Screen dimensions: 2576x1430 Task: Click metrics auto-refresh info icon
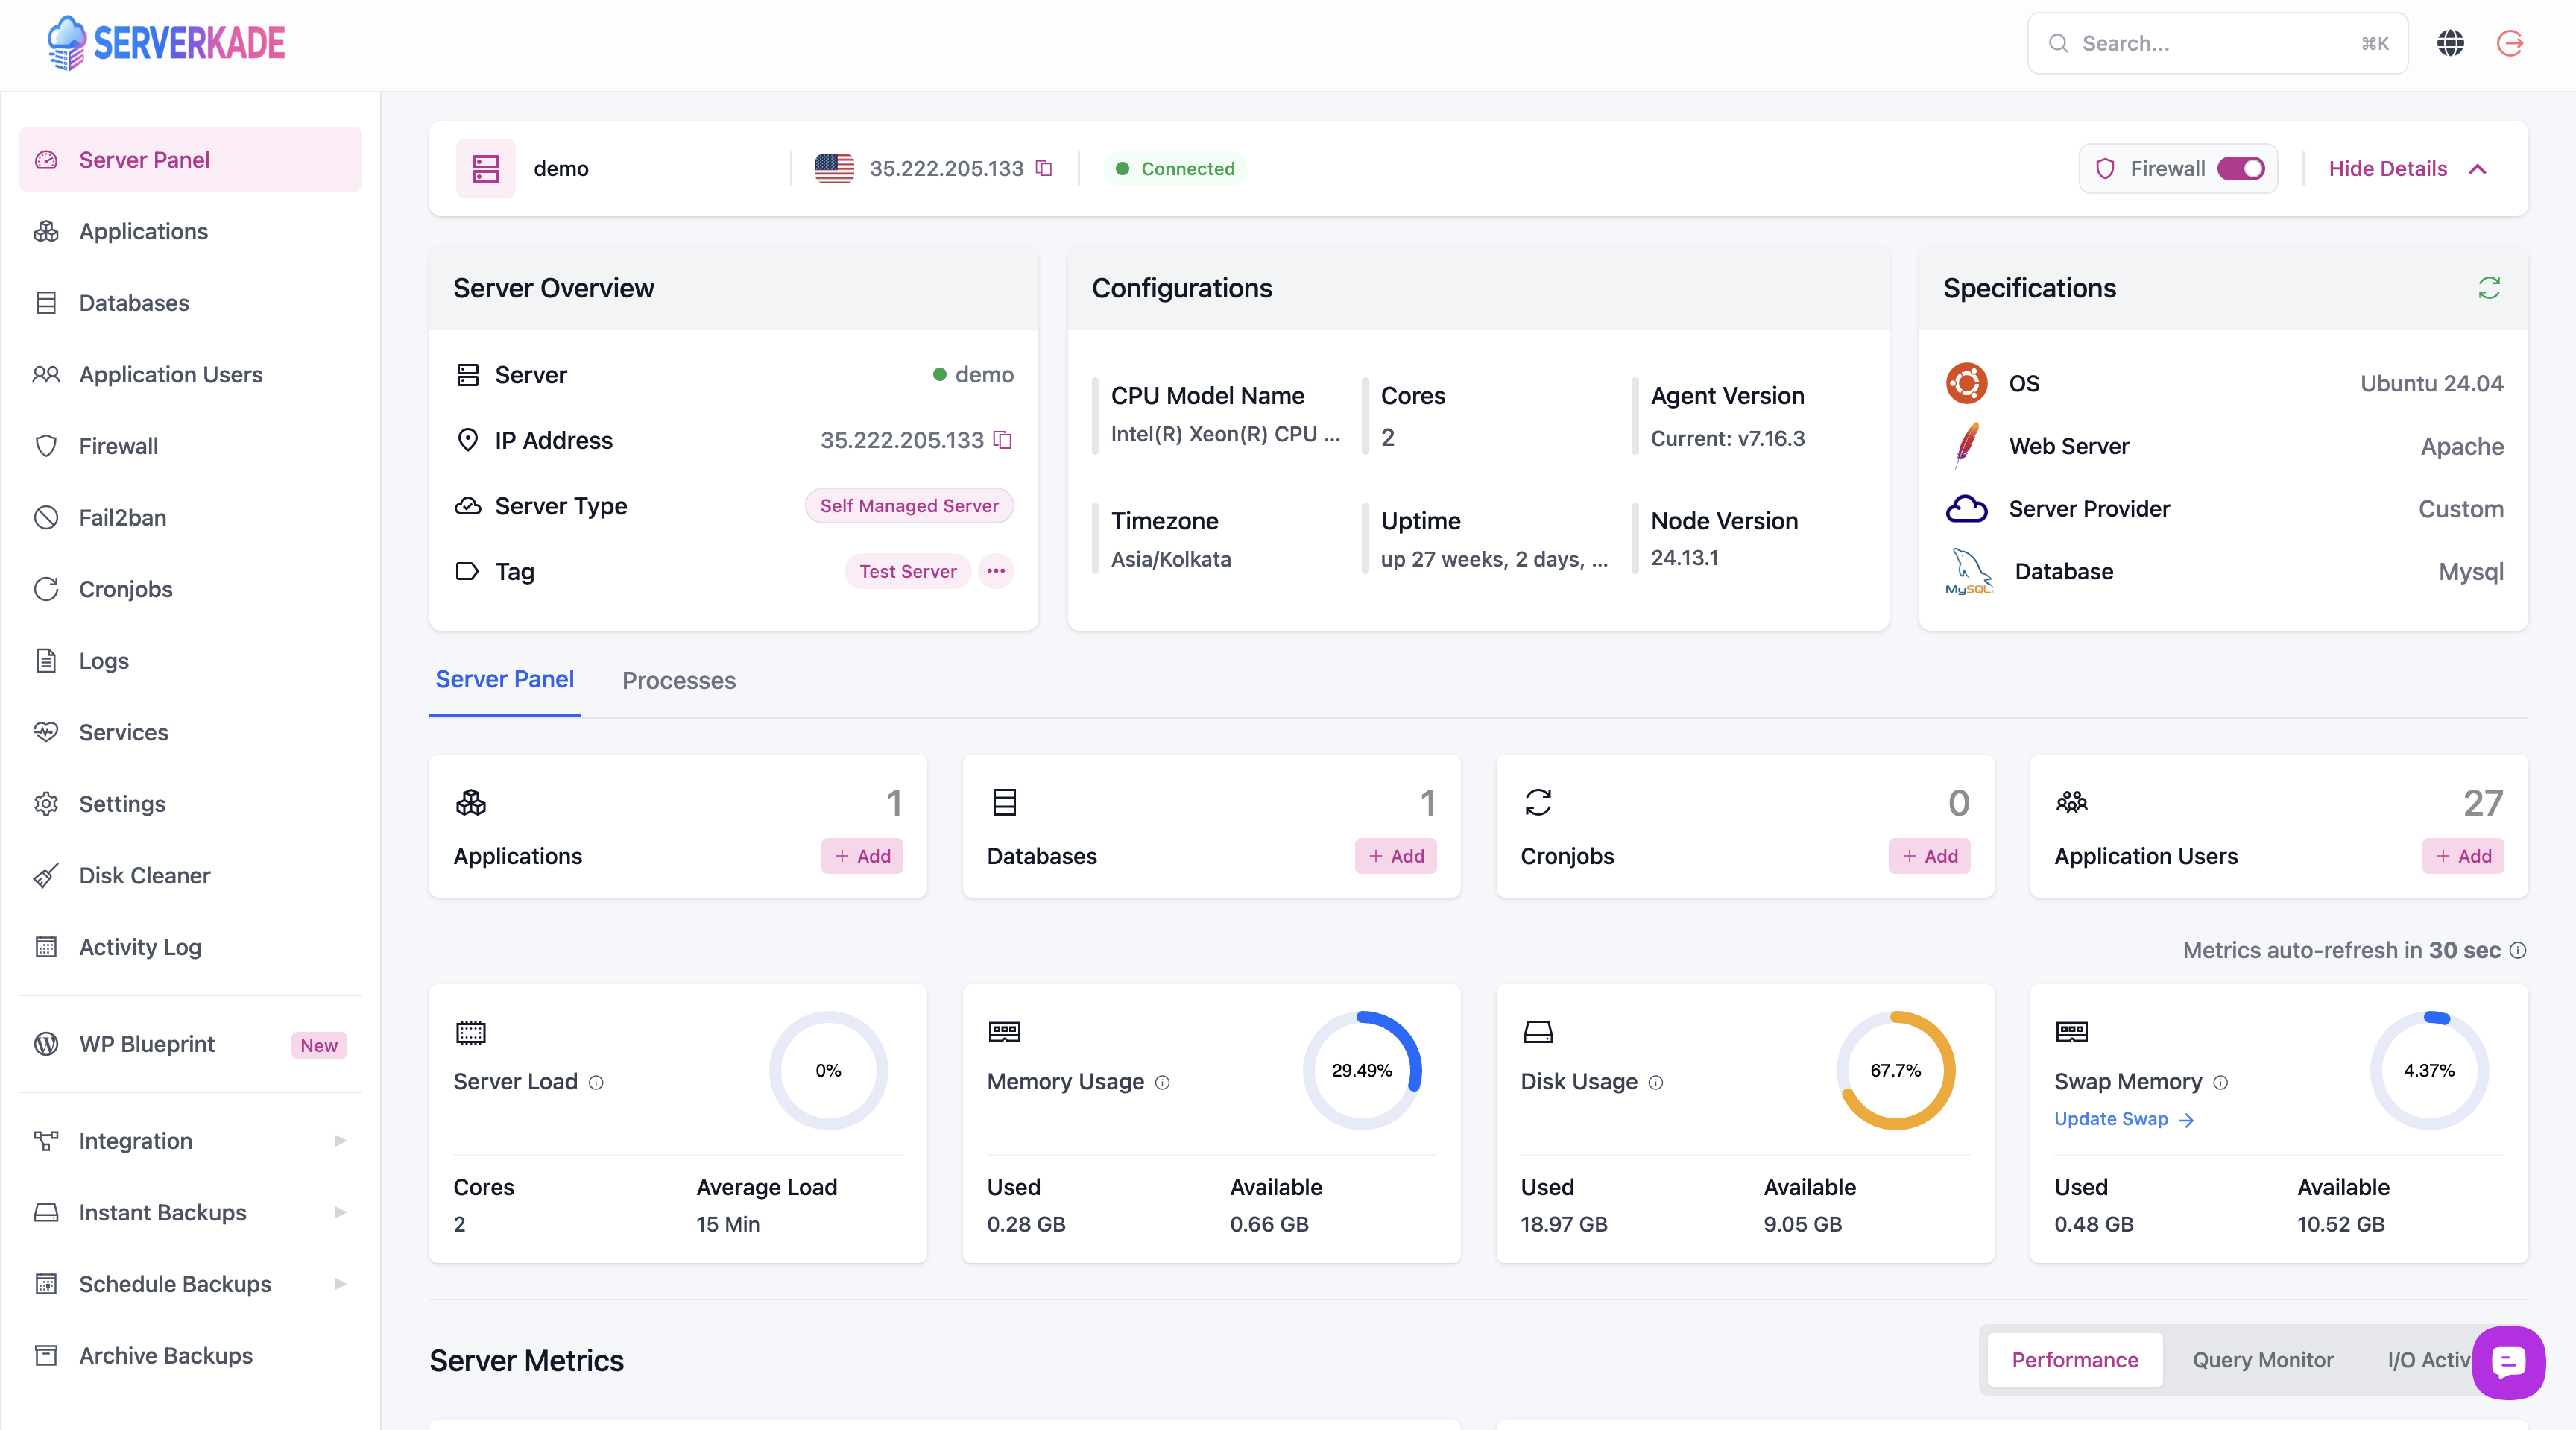click(2519, 950)
